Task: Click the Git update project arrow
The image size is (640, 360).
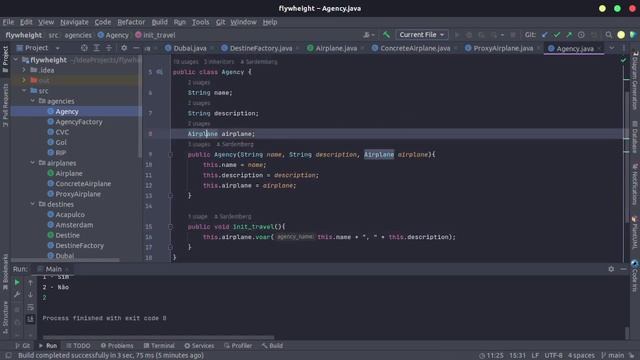Action: point(544,35)
